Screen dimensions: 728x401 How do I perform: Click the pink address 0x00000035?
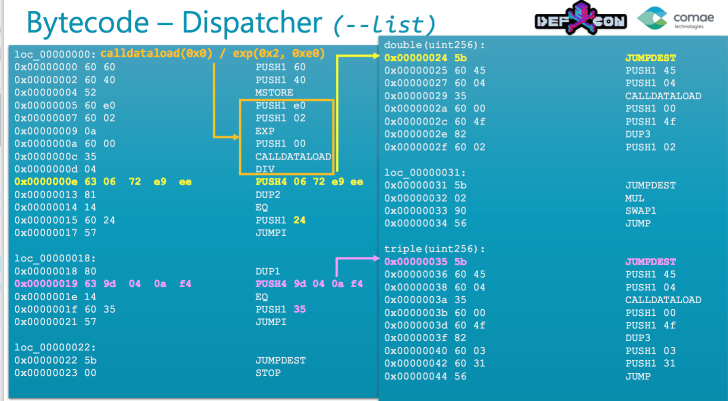[416, 262]
